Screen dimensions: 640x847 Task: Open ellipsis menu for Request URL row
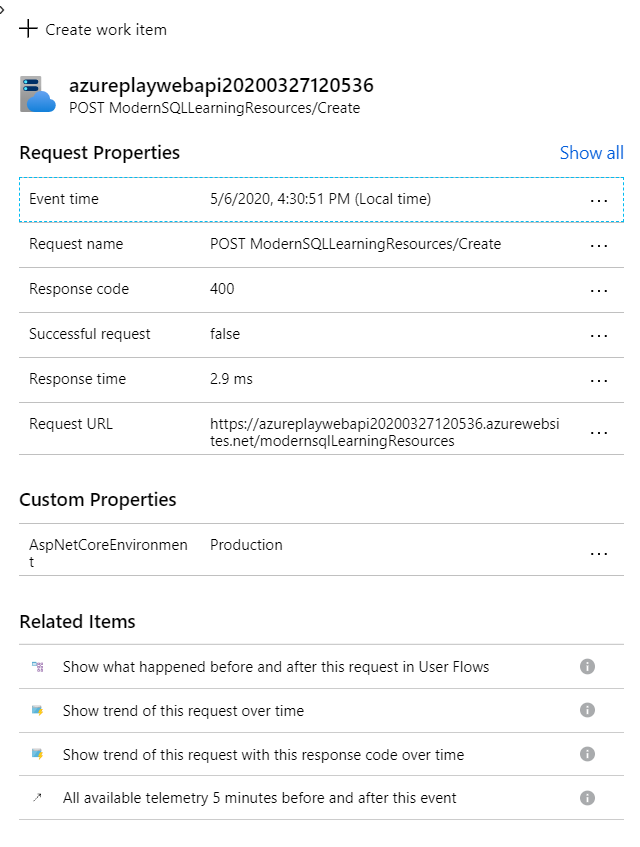[x=599, y=432]
